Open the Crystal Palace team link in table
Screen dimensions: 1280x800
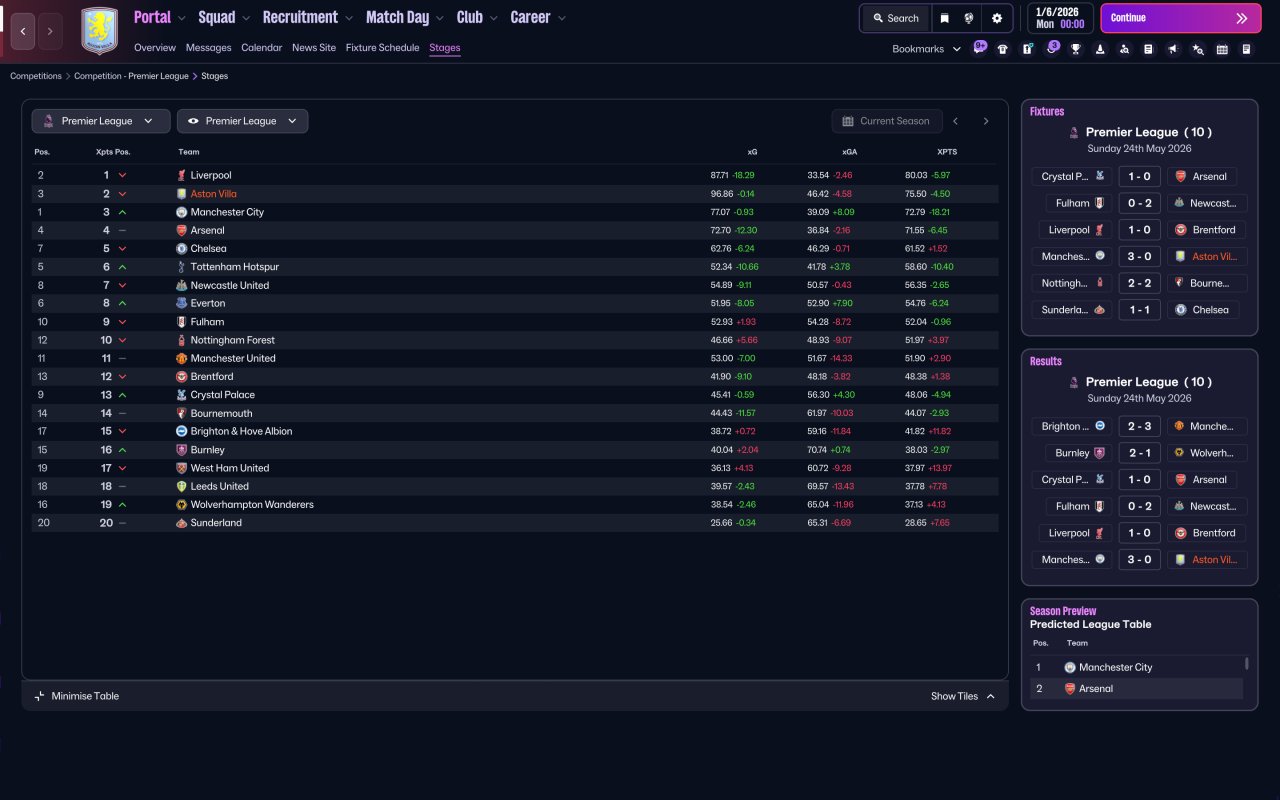(x=222, y=395)
